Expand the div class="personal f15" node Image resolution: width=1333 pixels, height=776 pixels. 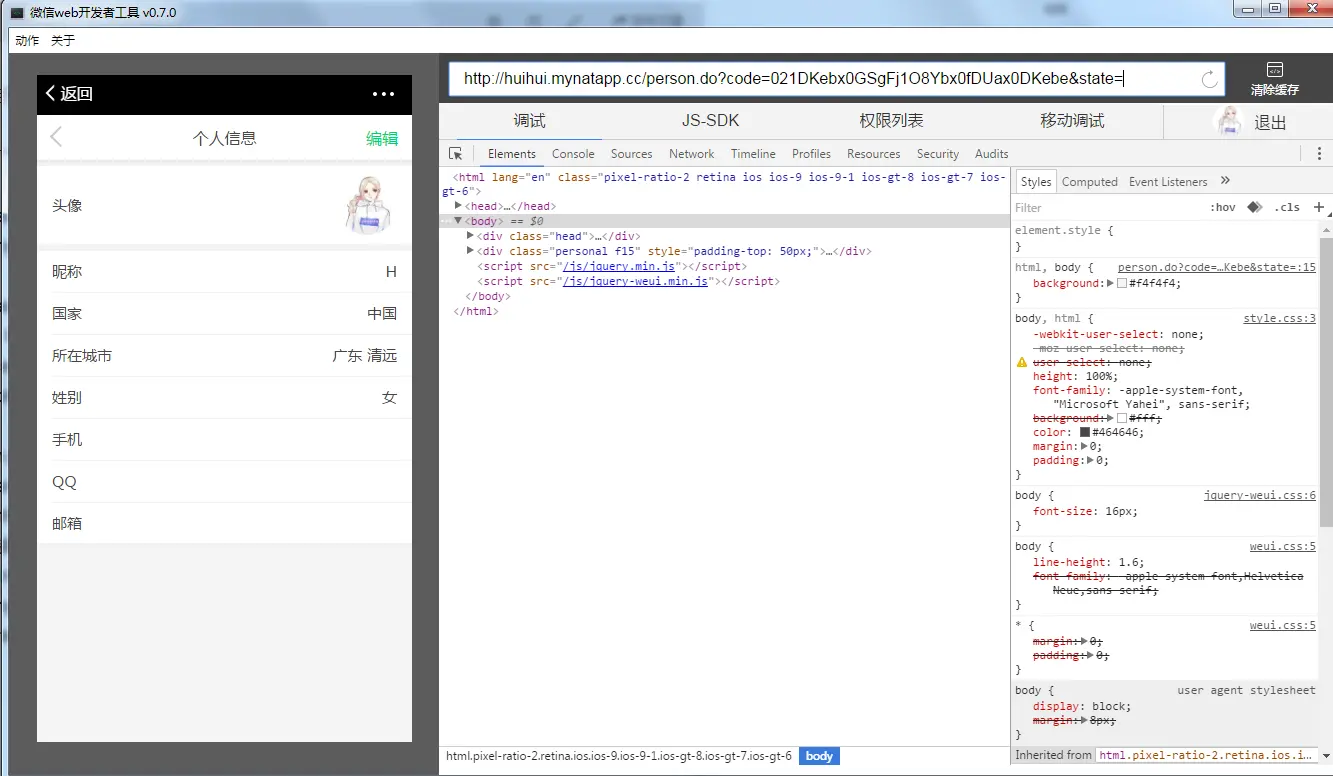pos(471,251)
